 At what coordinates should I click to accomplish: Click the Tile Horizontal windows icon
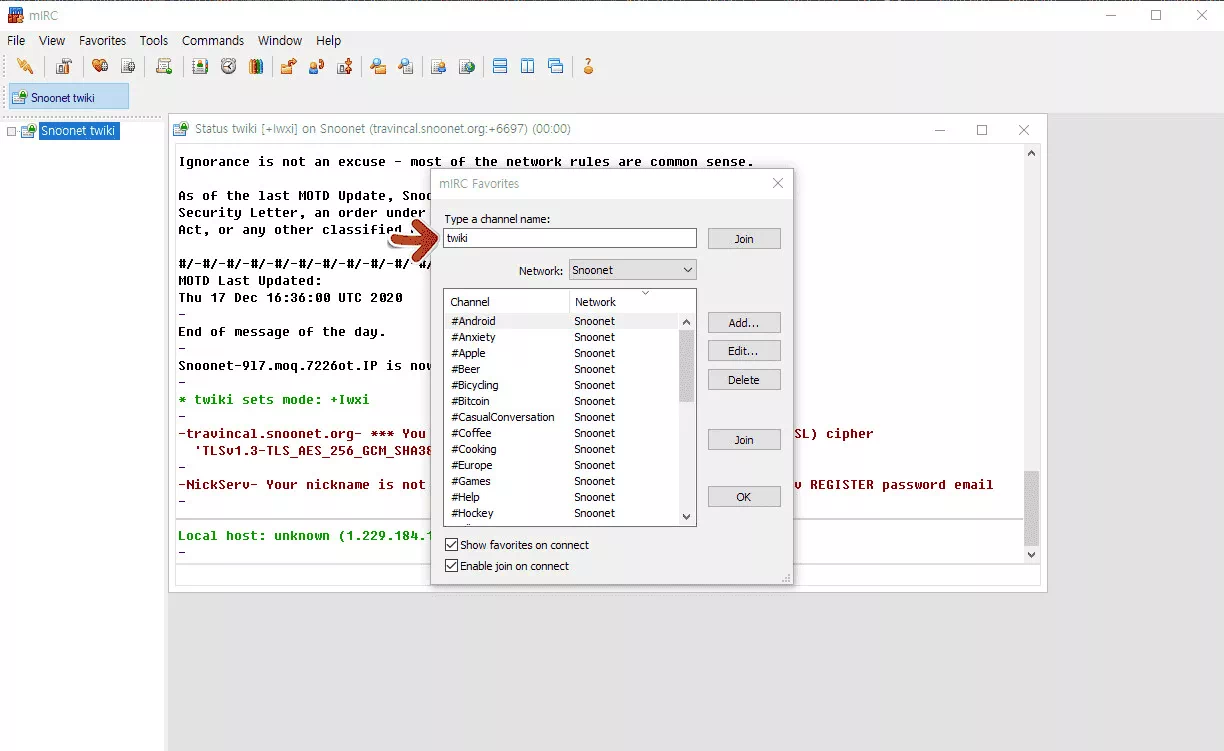coord(500,67)
